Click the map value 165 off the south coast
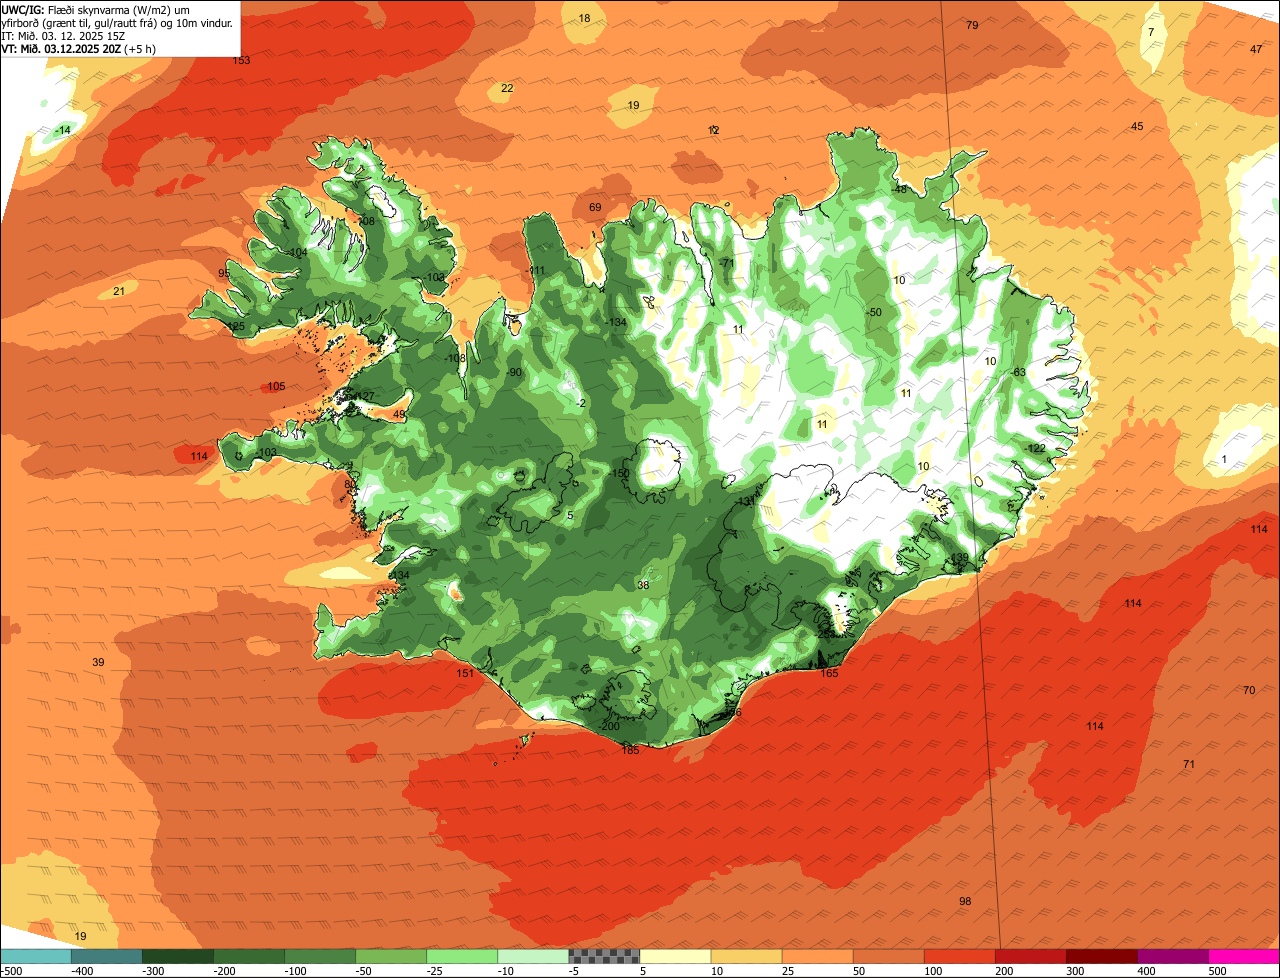The height and width of the screenshot is (978, 1280). click(830, 674)
